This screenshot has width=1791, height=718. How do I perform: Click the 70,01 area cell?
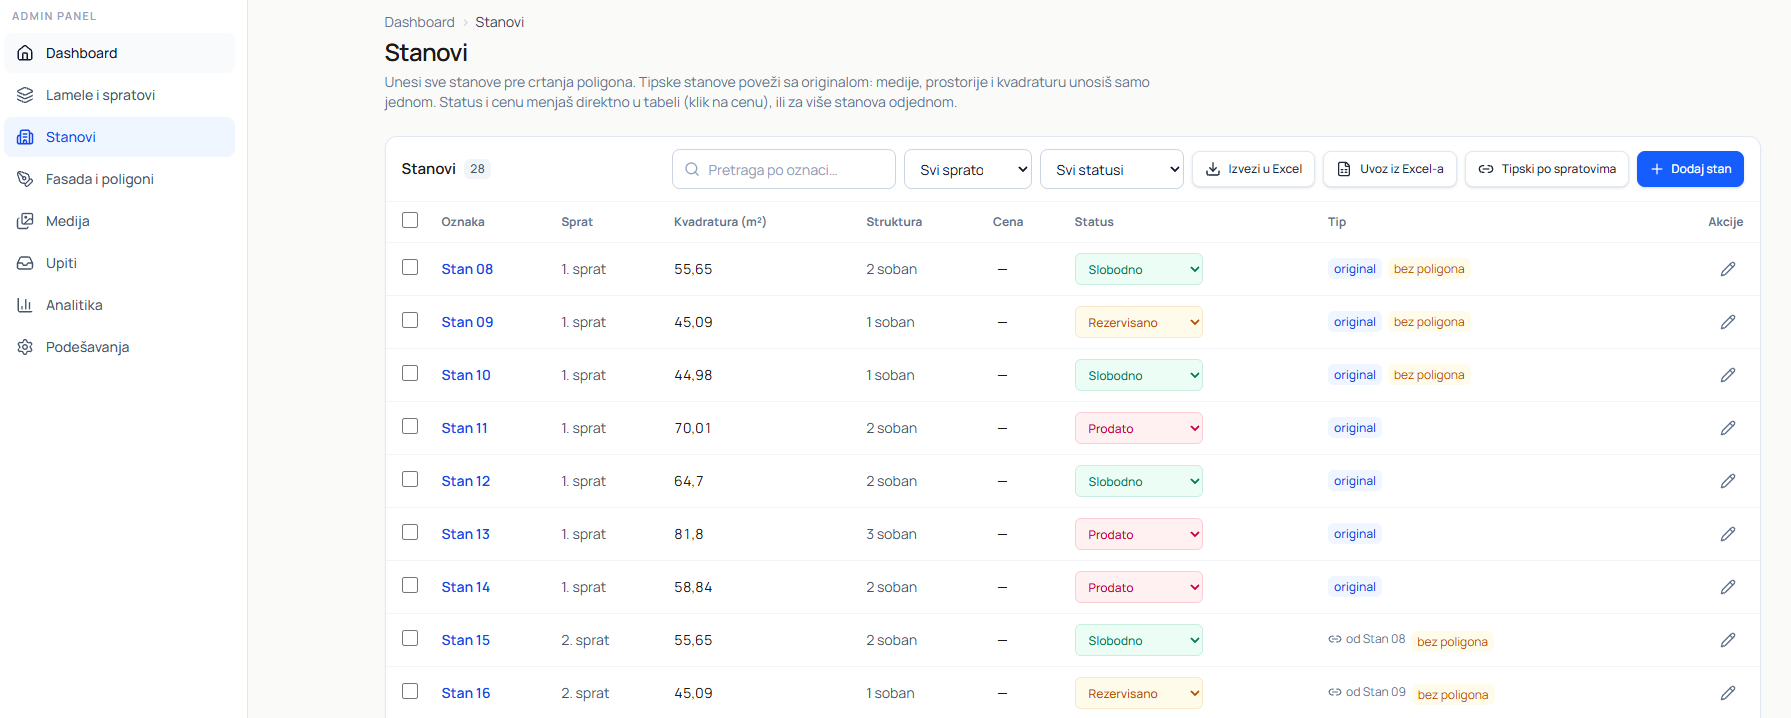693,428
